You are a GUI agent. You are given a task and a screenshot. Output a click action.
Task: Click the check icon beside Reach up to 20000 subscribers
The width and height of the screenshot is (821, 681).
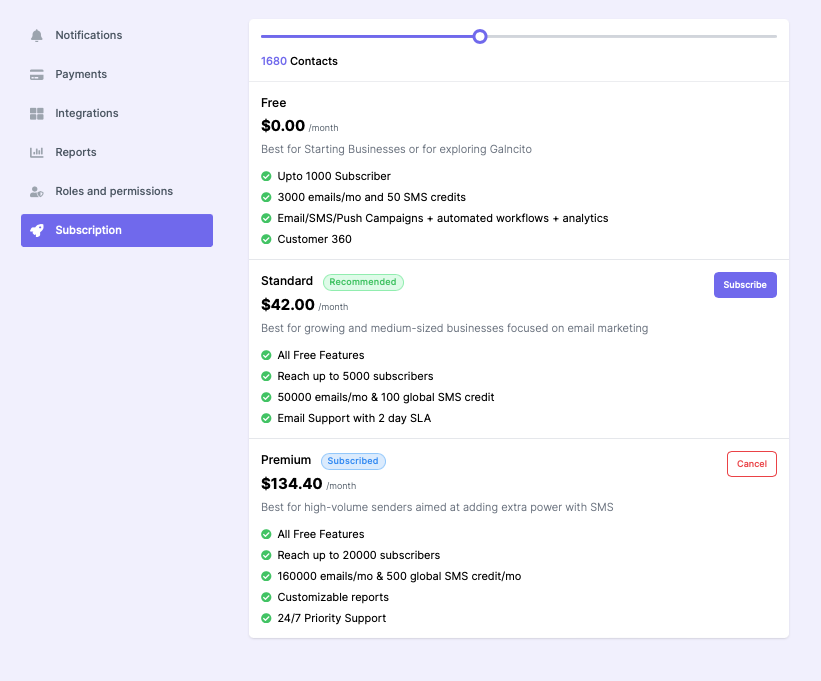[266, 555]
